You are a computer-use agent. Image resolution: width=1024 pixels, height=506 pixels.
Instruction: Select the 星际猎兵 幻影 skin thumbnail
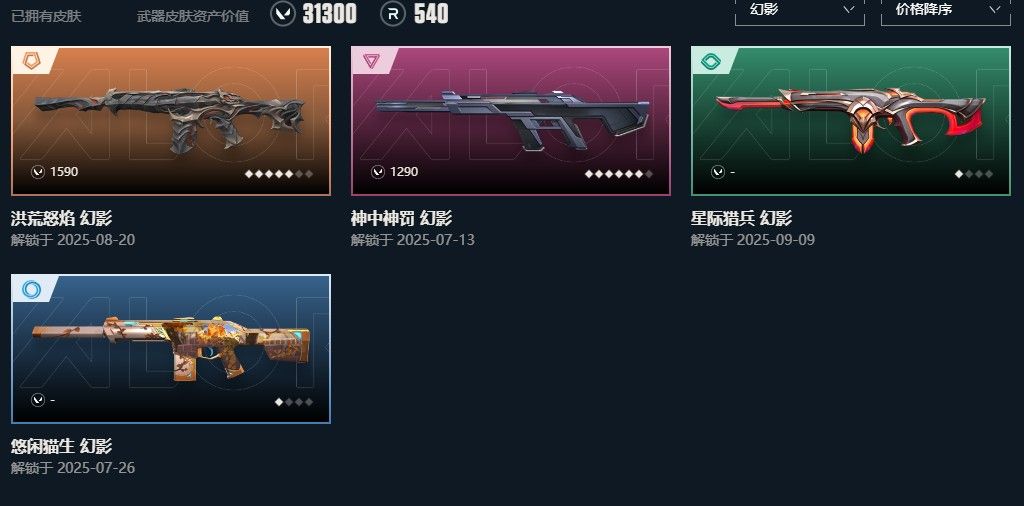[x=851, y=121]
